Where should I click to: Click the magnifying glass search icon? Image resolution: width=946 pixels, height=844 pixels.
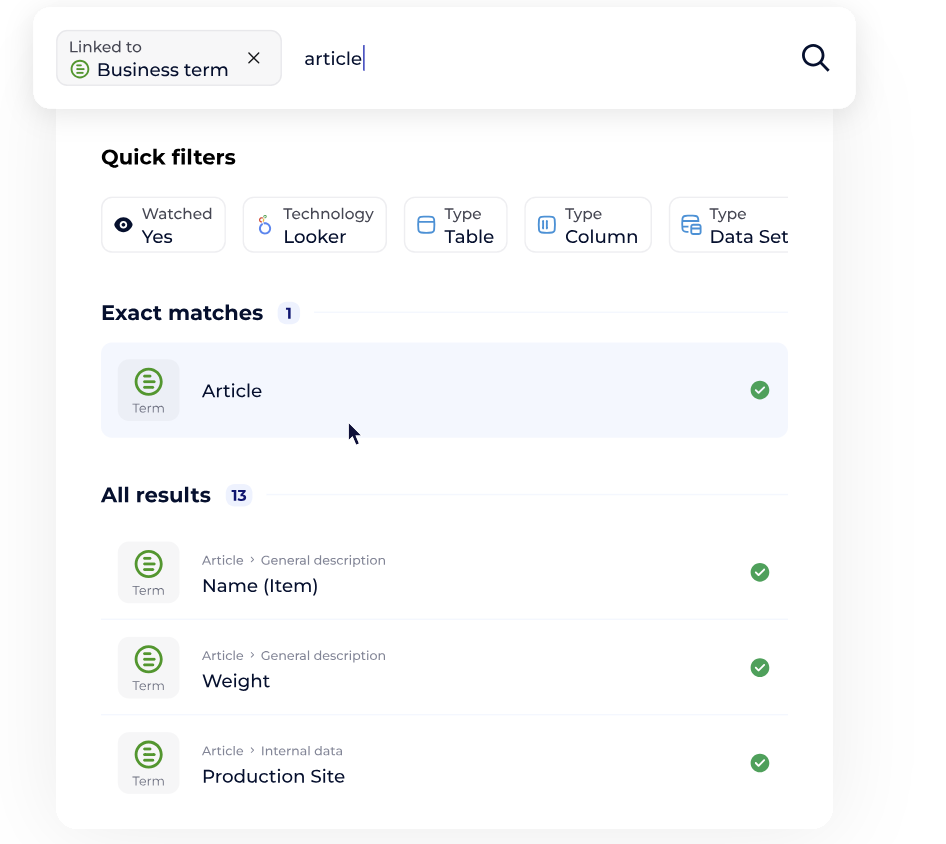(x=815, y=59)
